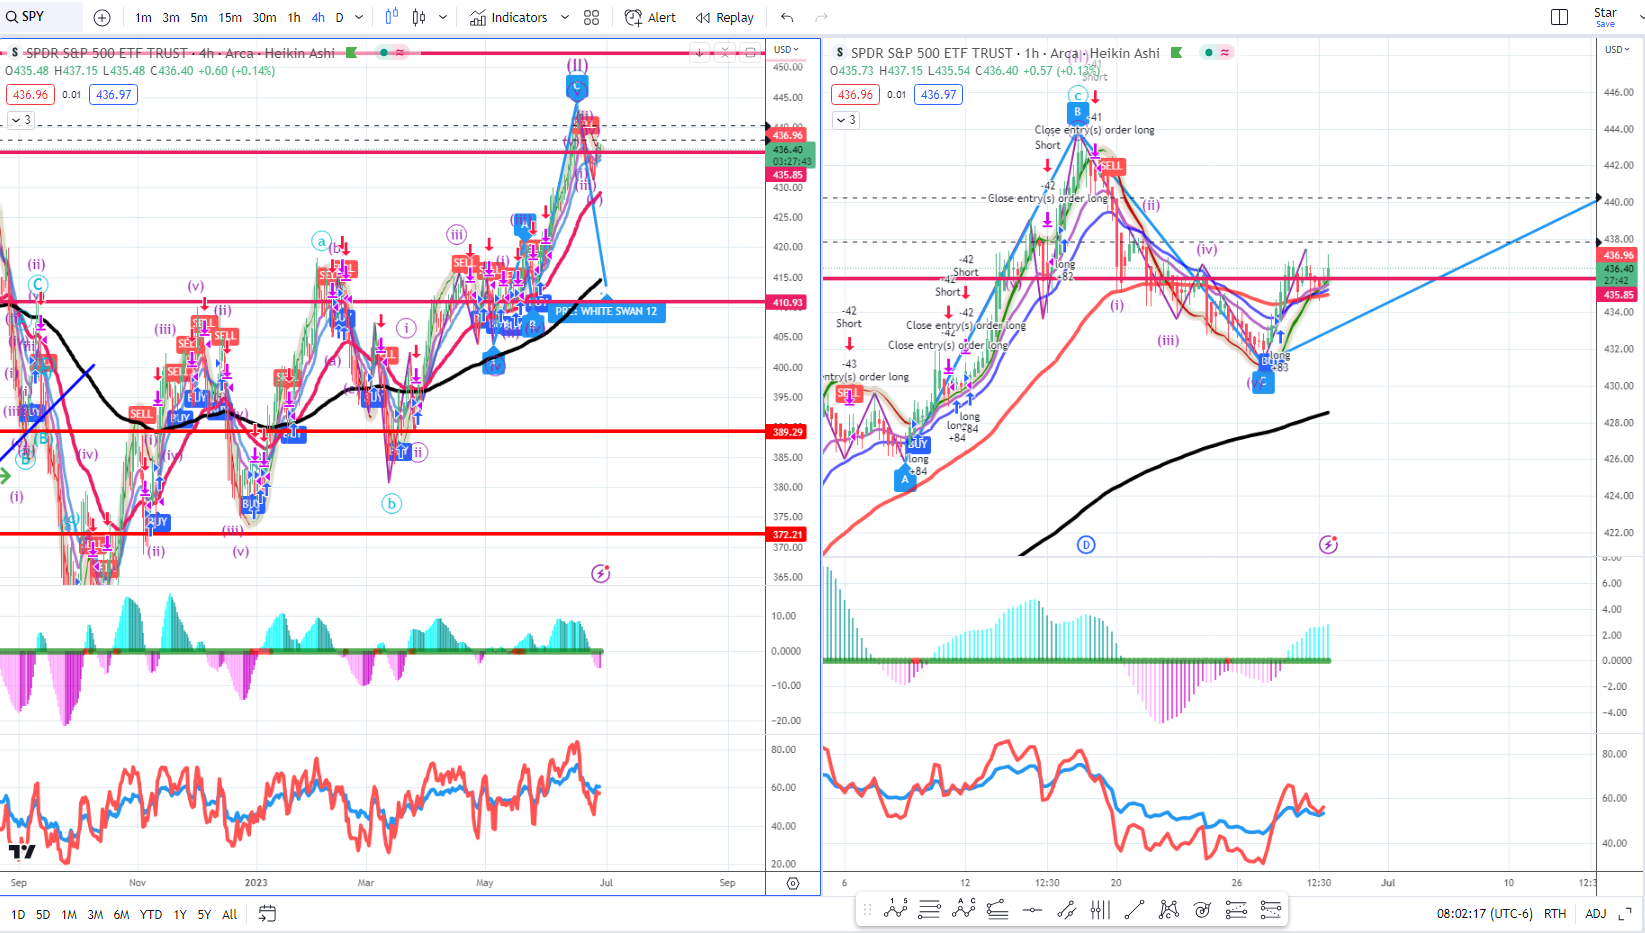1645x933 pixels.
Task: Open left chart time axis settings gear
Action: pos(793,883)
